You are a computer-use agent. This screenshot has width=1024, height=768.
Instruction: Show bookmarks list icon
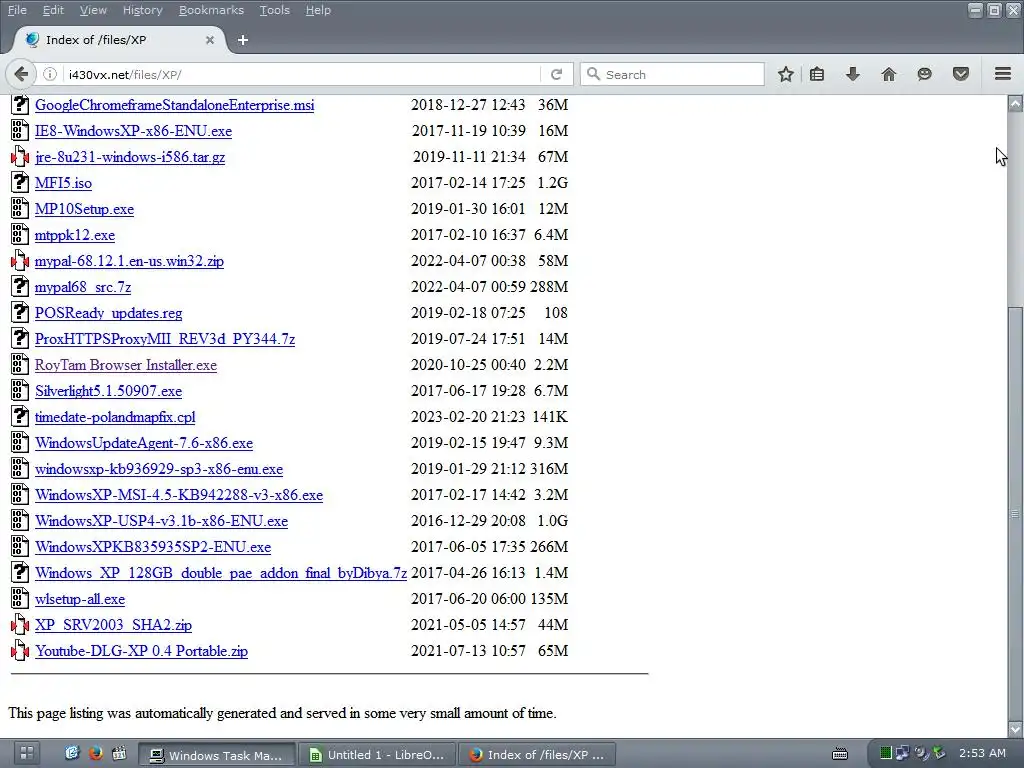point(816,74)
